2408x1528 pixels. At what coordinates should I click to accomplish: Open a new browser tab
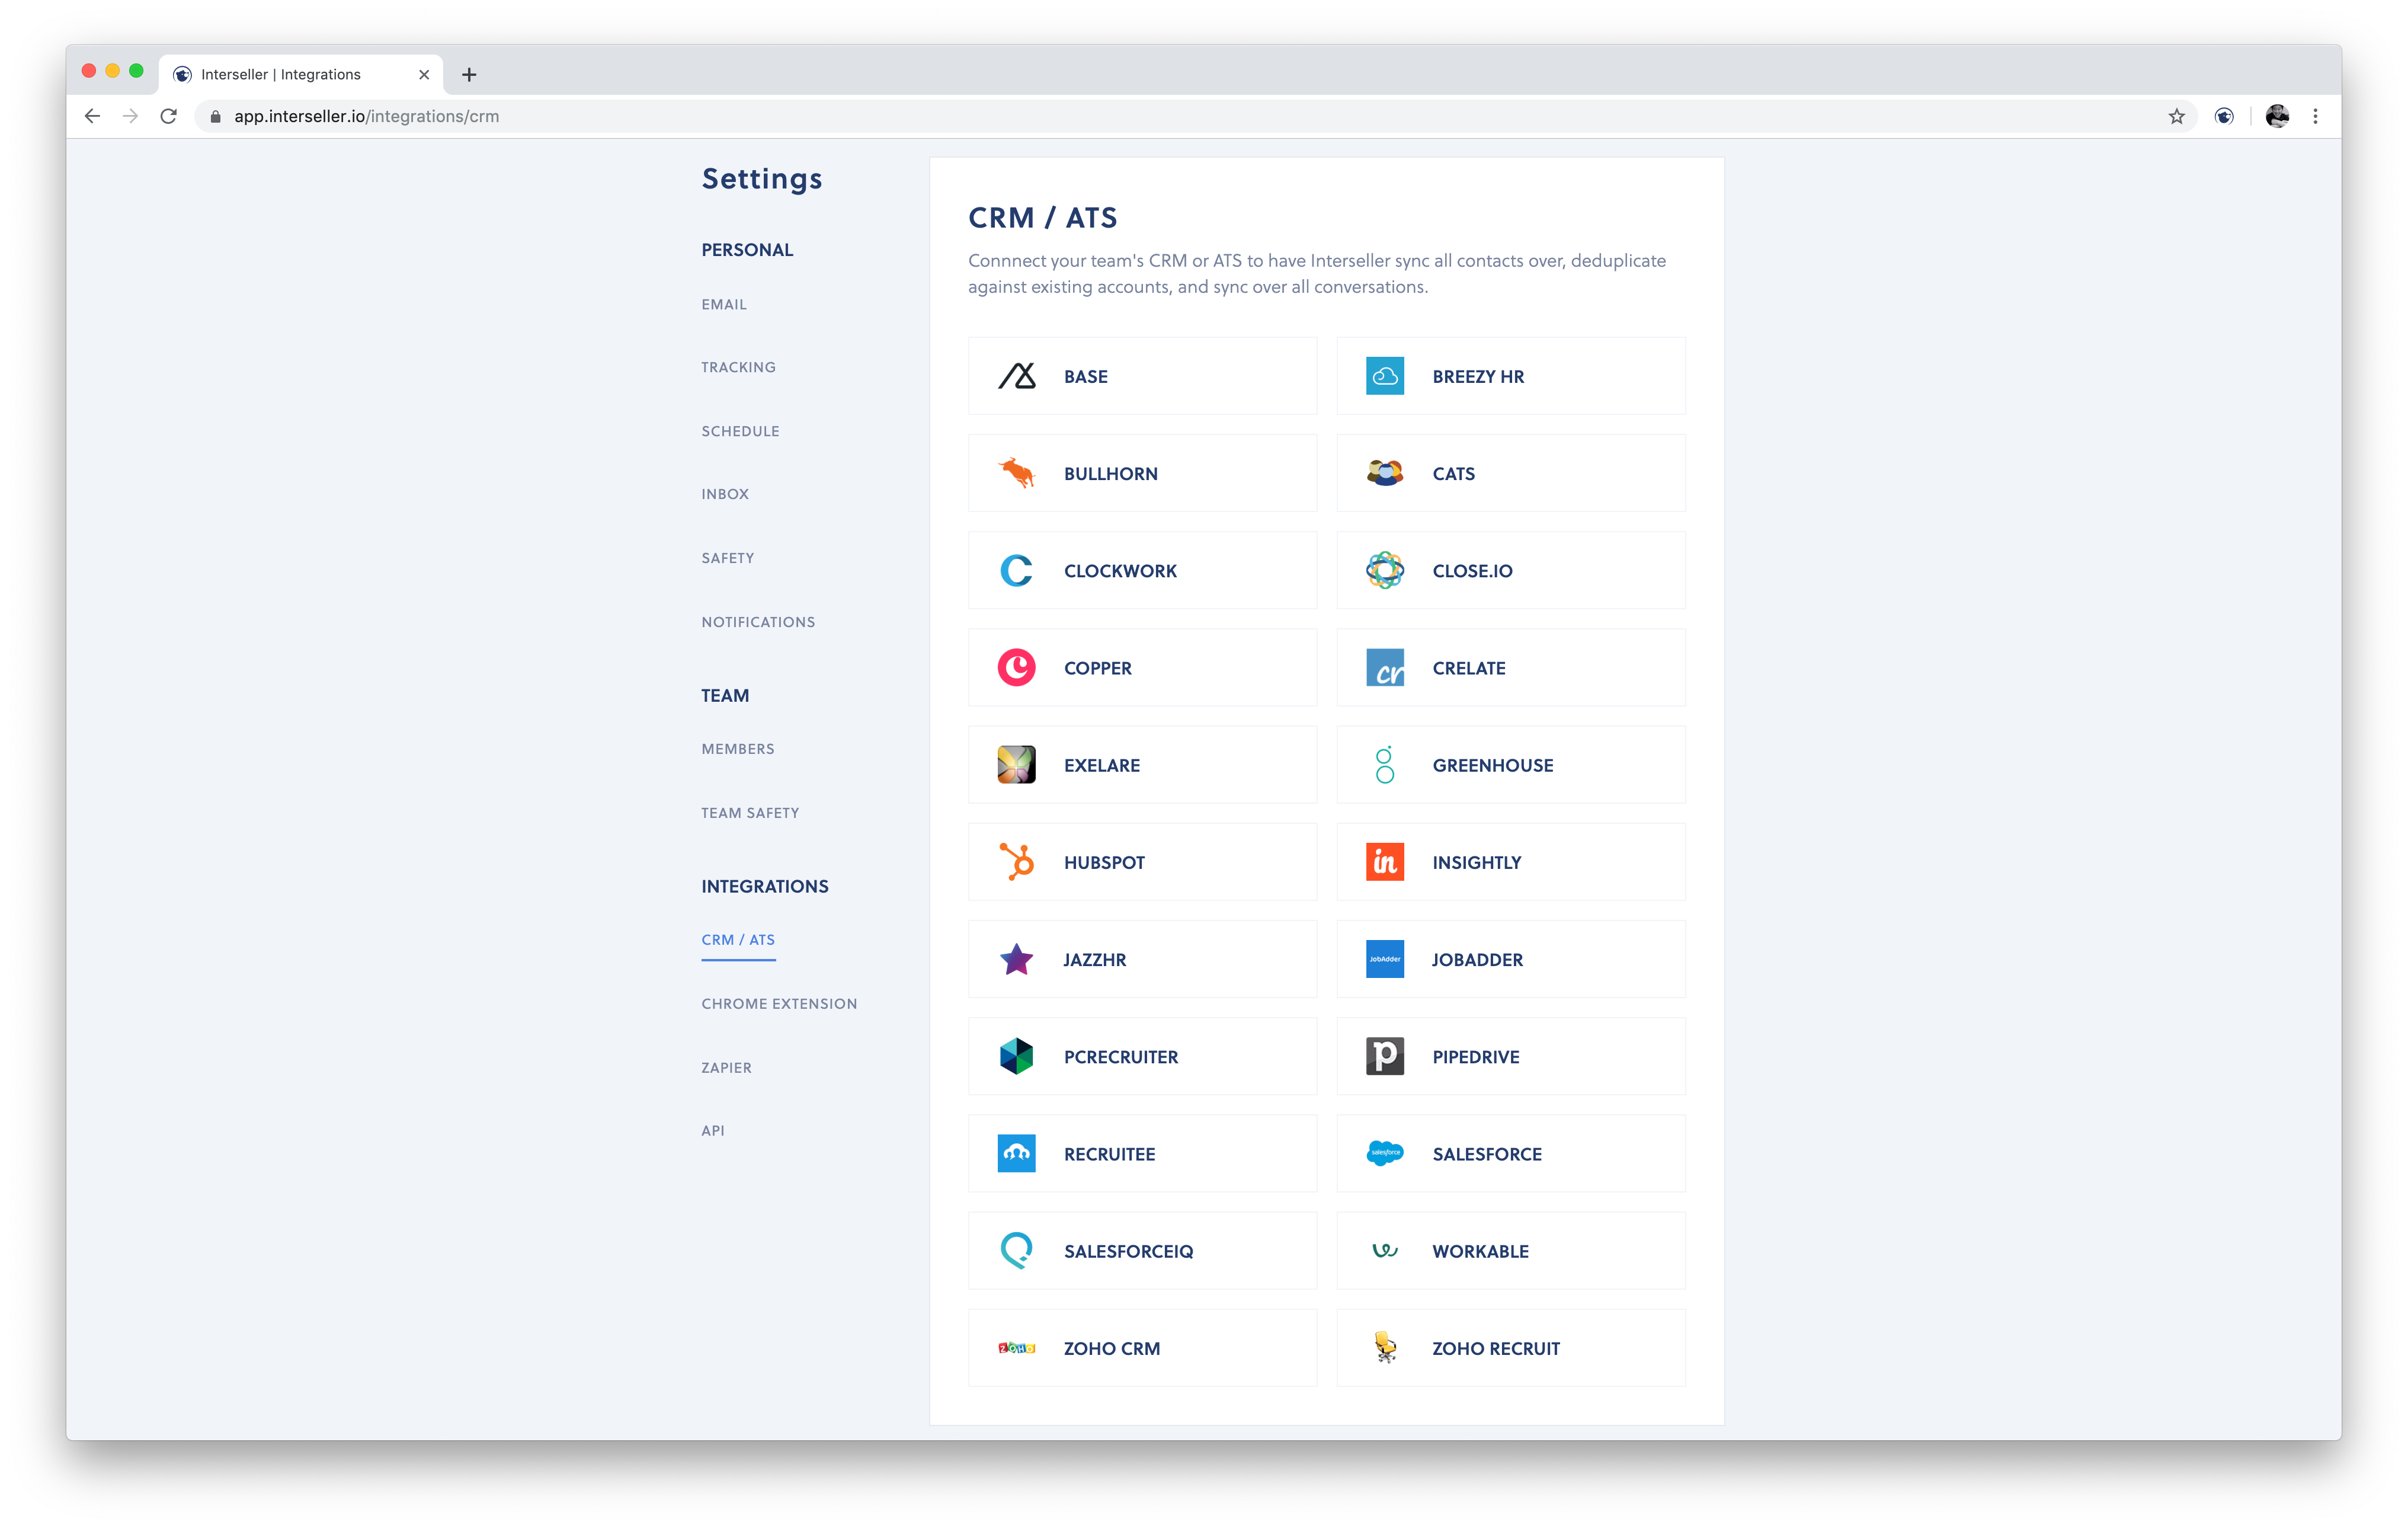(x=469, y=74)
